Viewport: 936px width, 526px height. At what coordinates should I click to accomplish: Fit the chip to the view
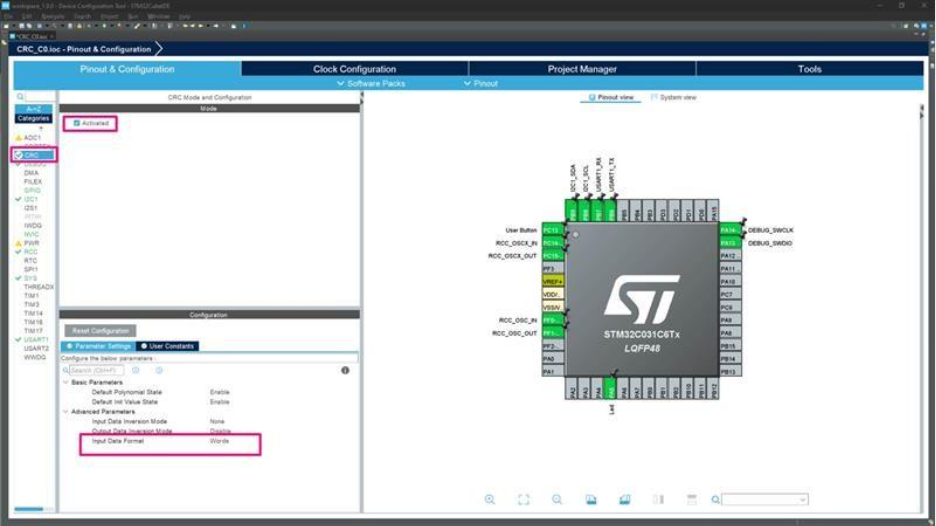524,499
